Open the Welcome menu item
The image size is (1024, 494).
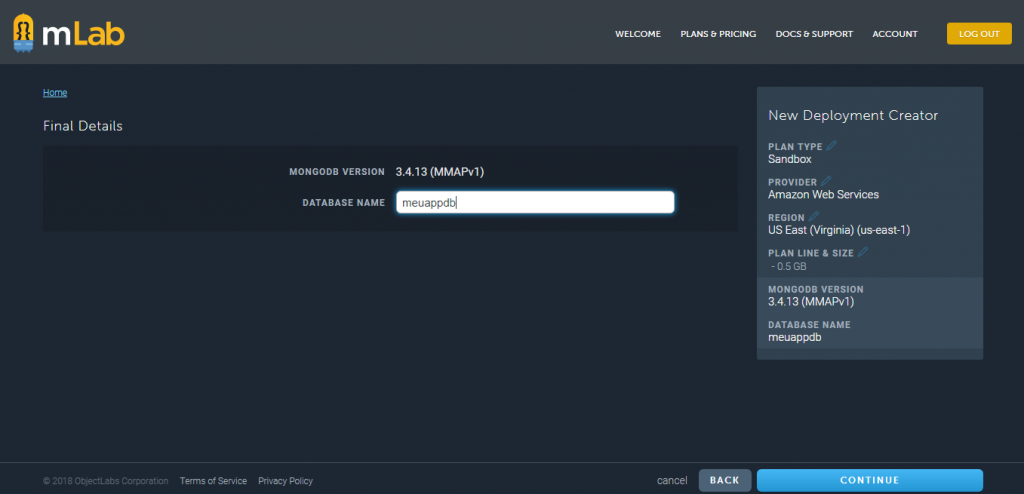(x=637, y=34)
